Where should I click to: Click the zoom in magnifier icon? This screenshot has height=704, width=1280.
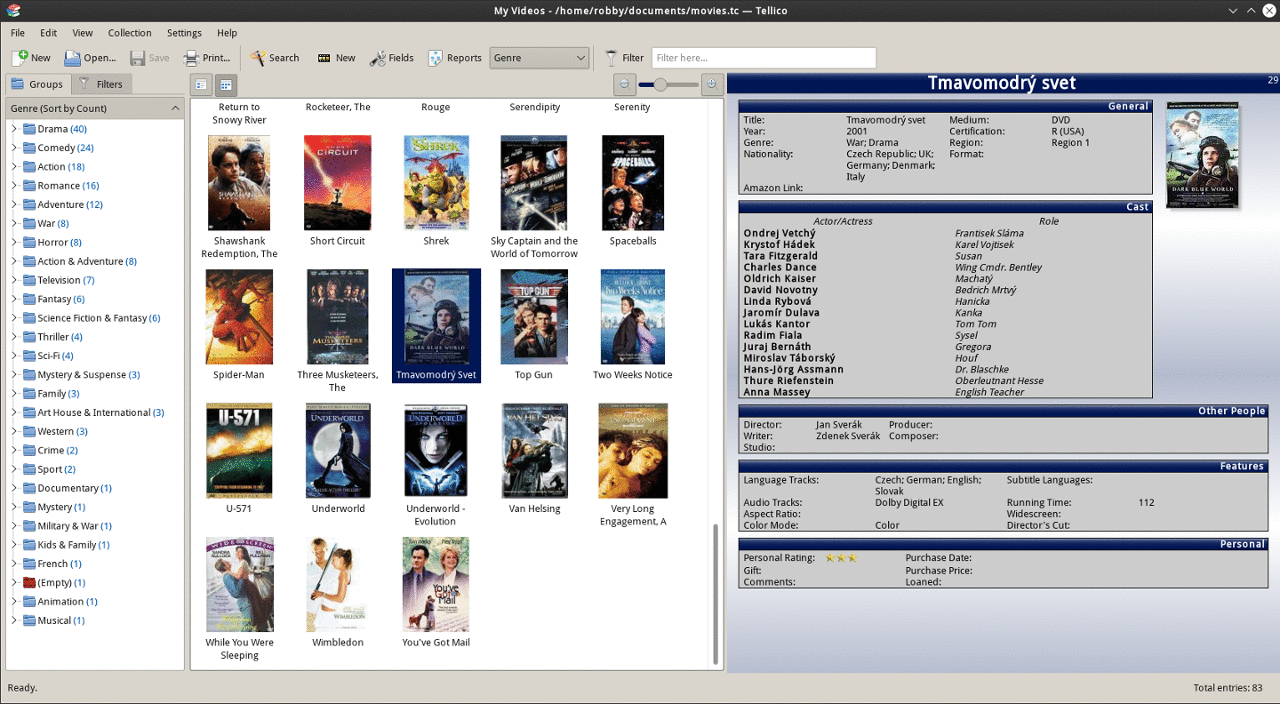click(x=711, y=85)
